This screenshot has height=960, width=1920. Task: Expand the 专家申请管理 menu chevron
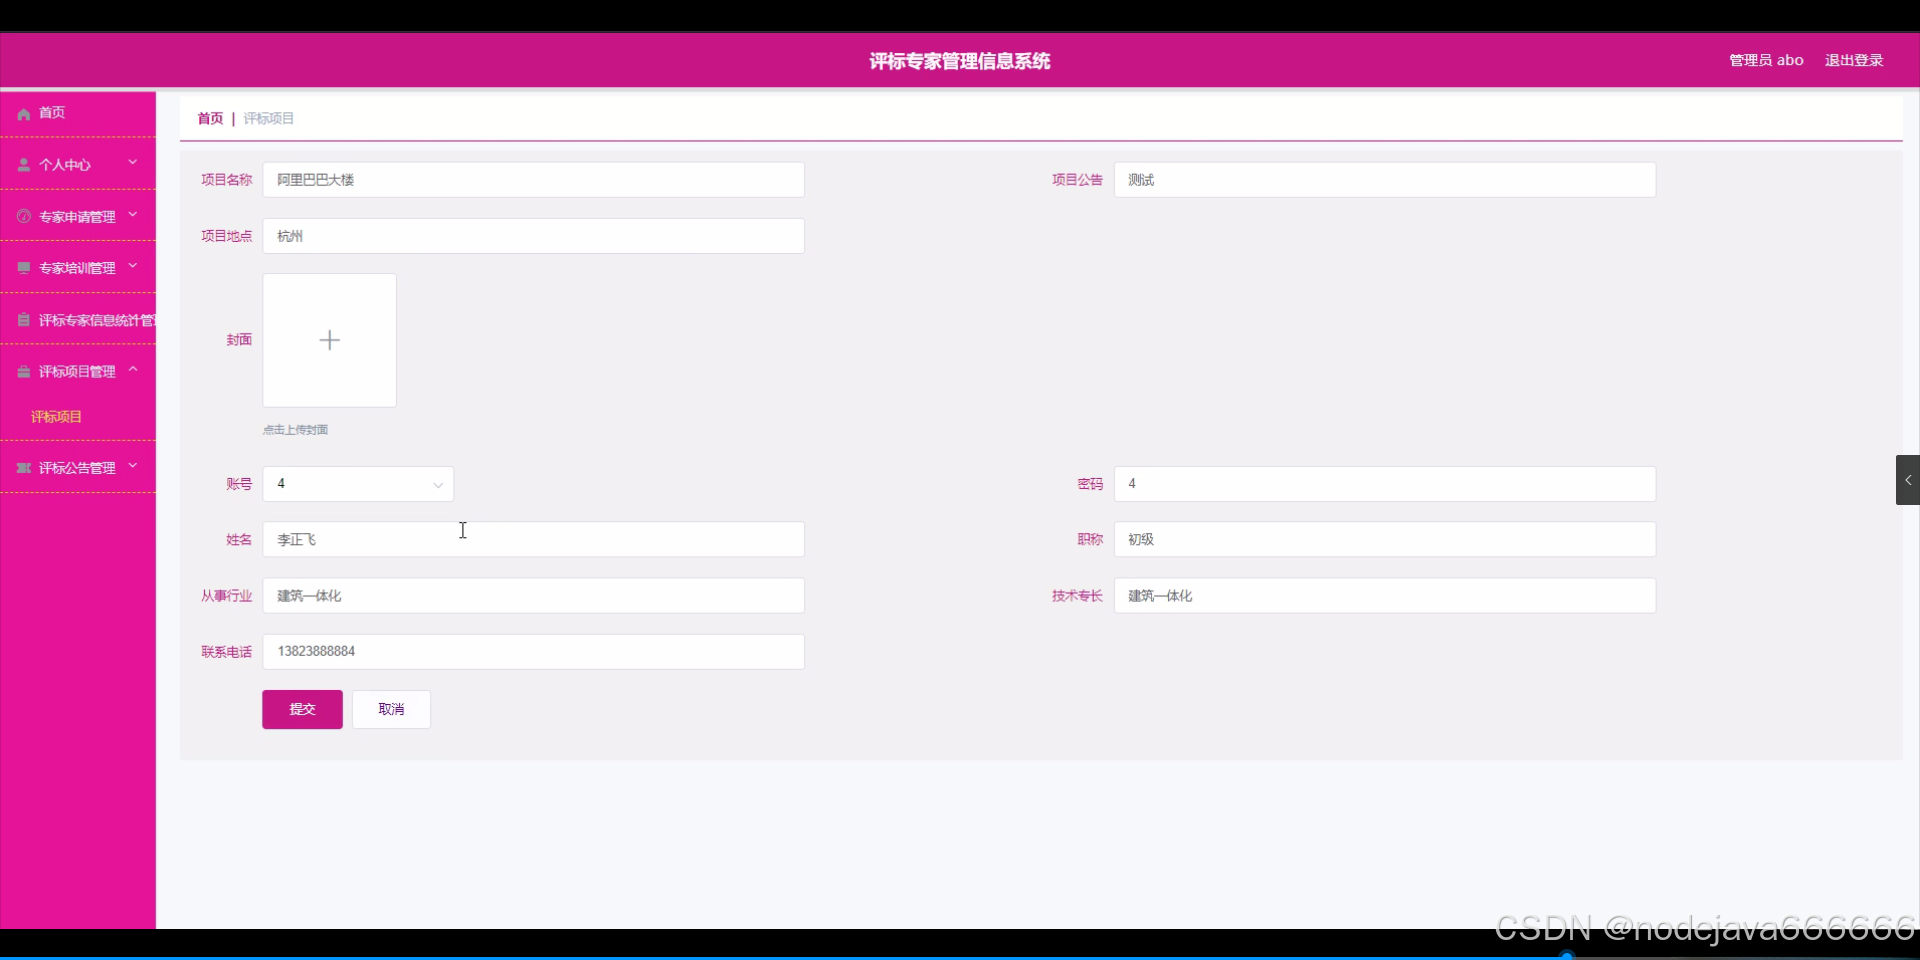pyautogui.click(x=133, y=215)
